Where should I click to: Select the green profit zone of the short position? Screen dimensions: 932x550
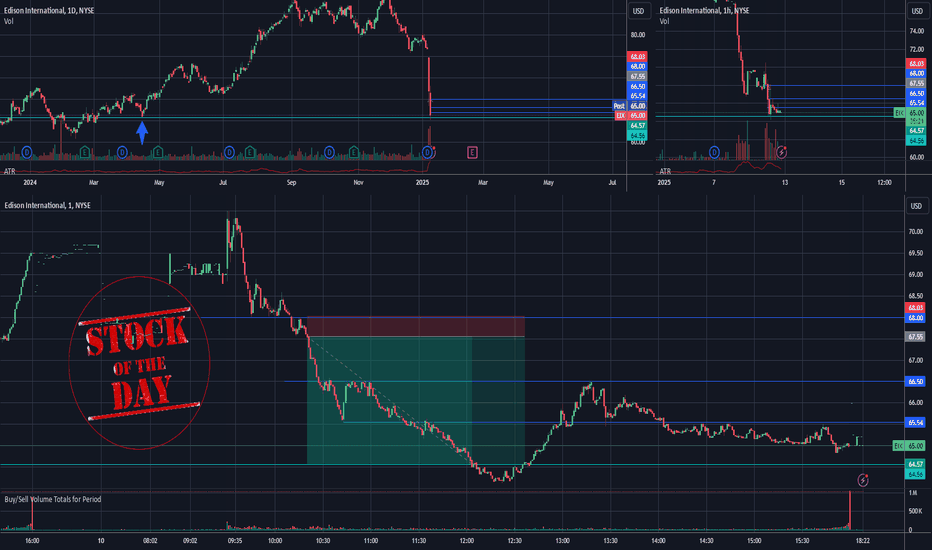(x=415, y=400)
